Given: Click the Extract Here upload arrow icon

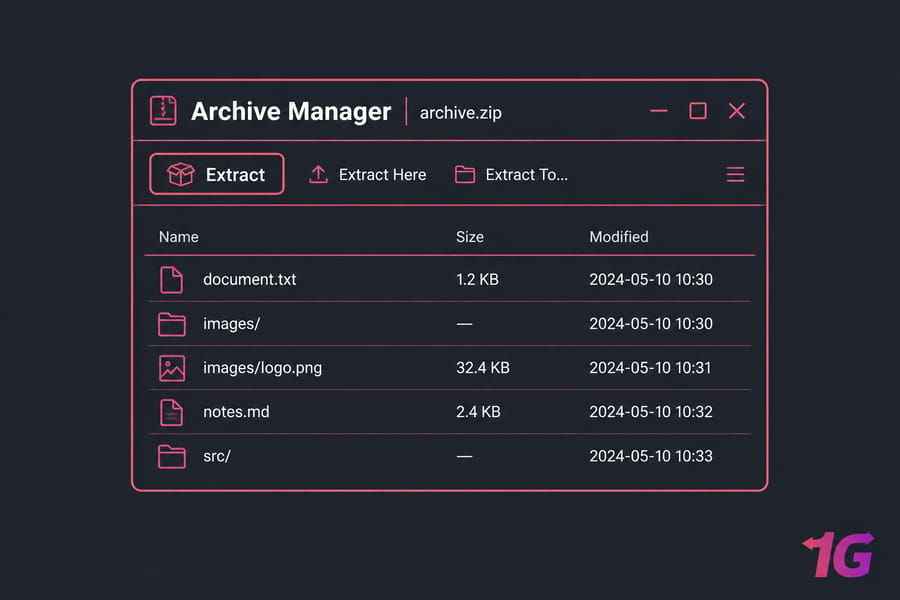Looking at the screenshot, I should coord(319,175).
